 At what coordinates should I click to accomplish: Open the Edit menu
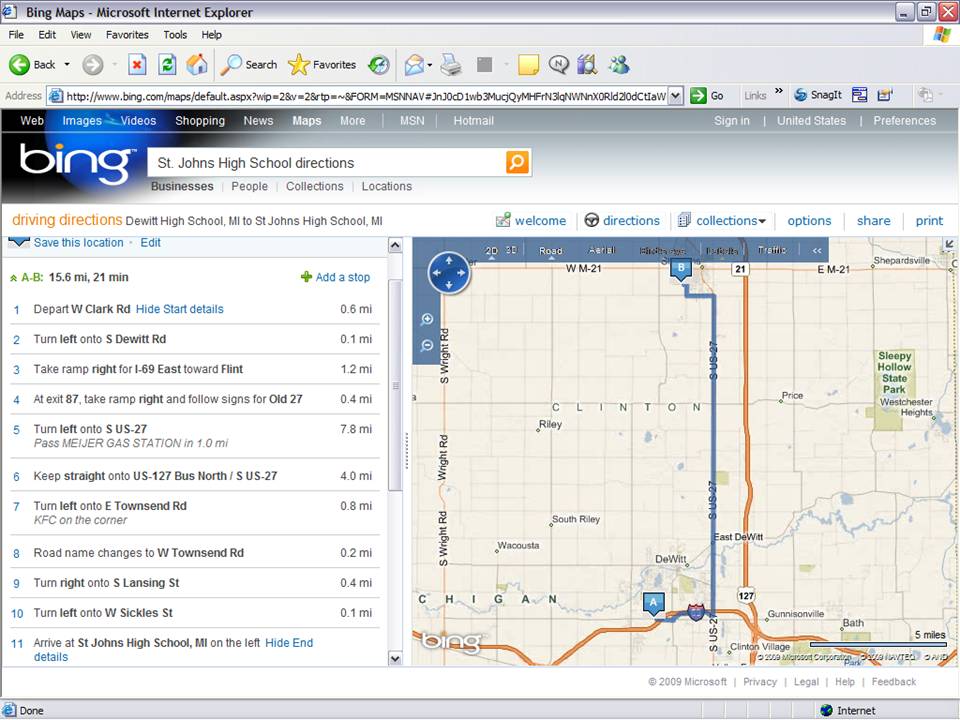pyautogui.click(x=47, y=35)
